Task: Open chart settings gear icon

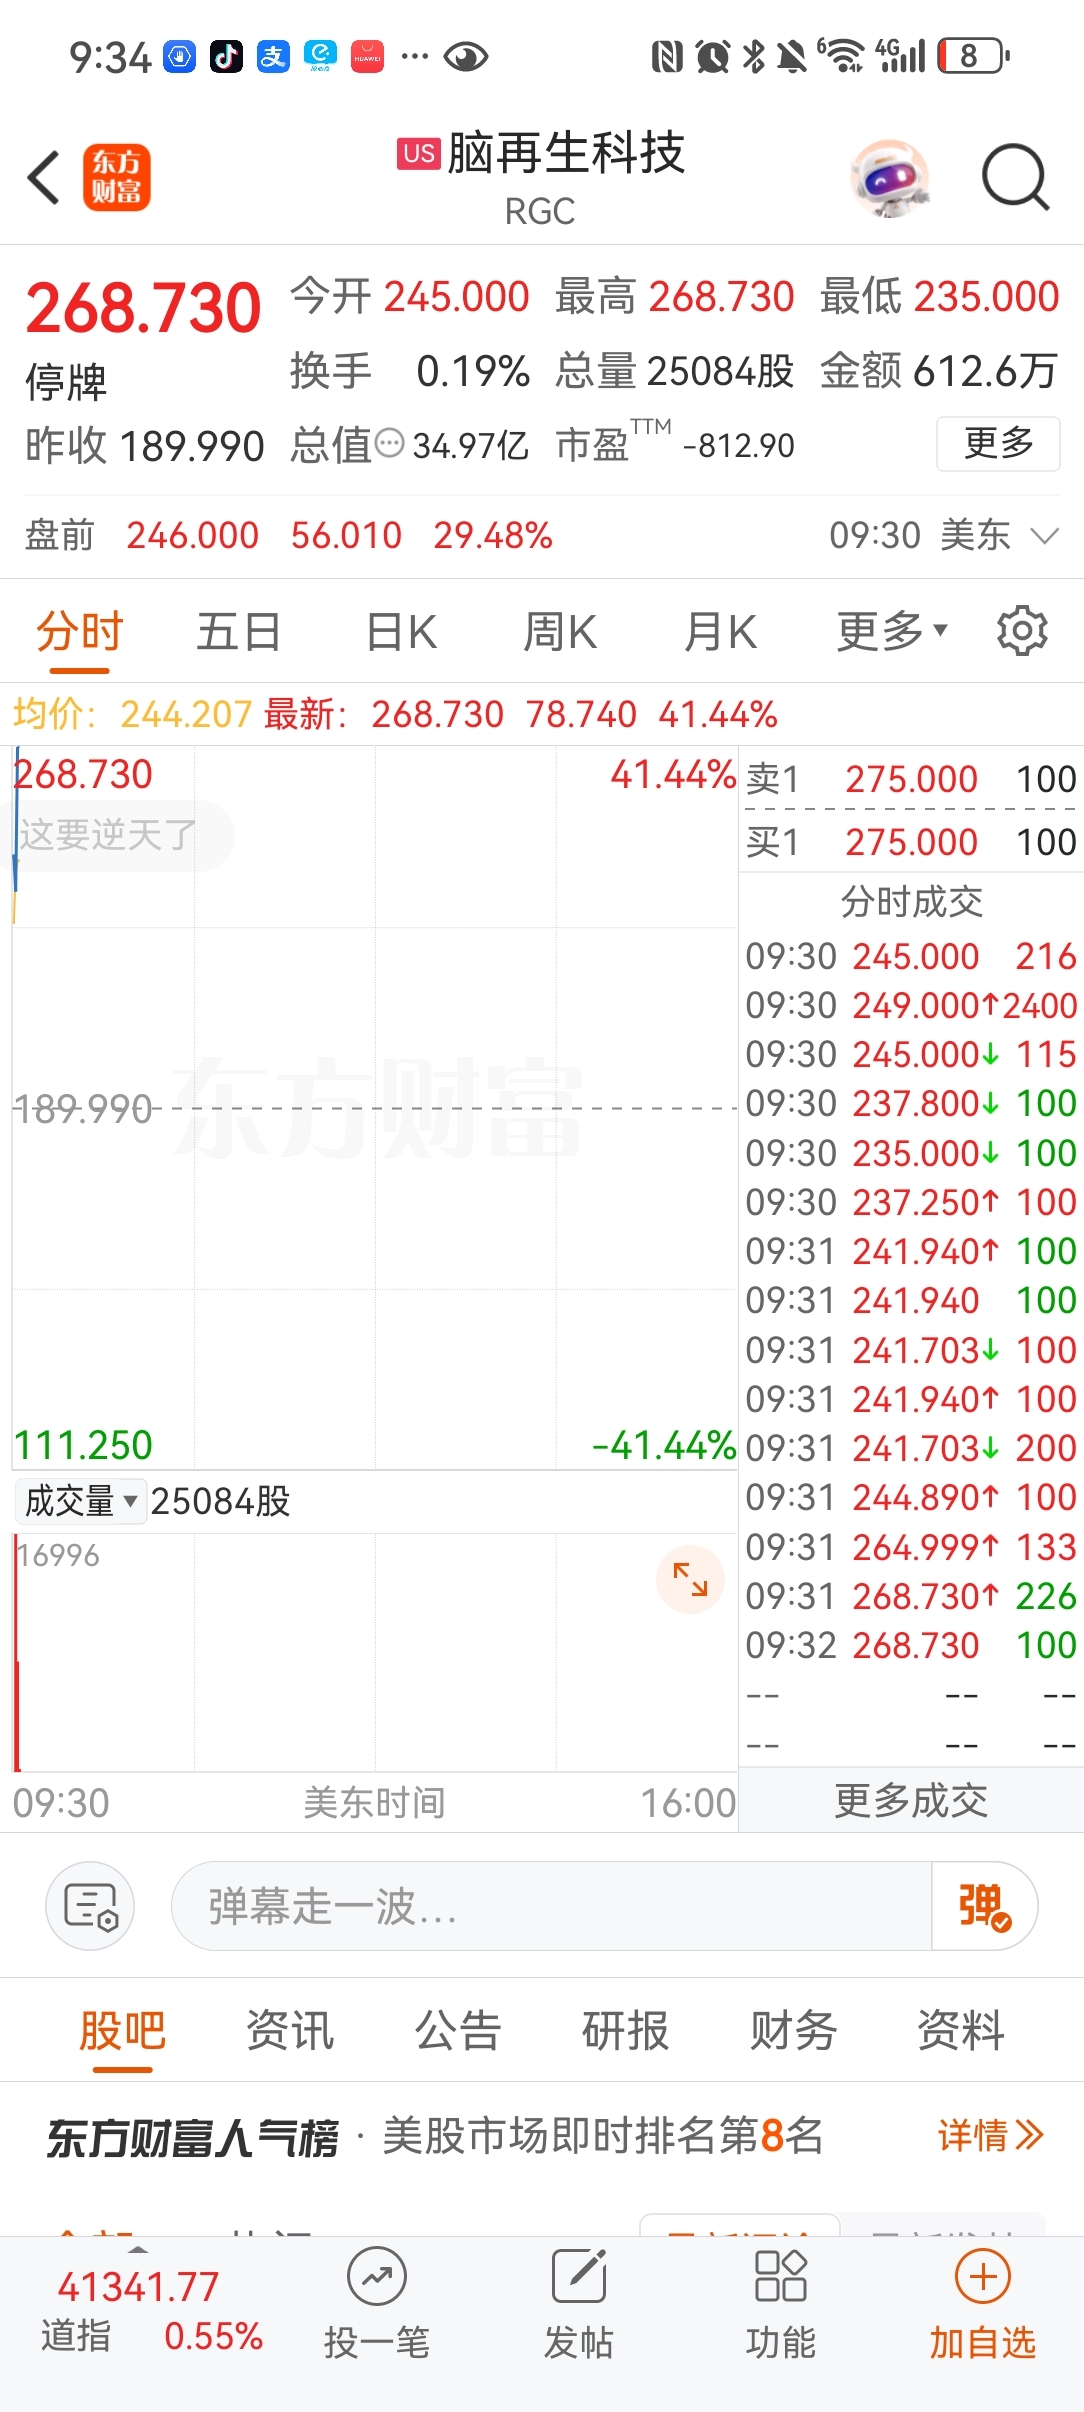Action: pyautogui.click(x=1021, y=631)
